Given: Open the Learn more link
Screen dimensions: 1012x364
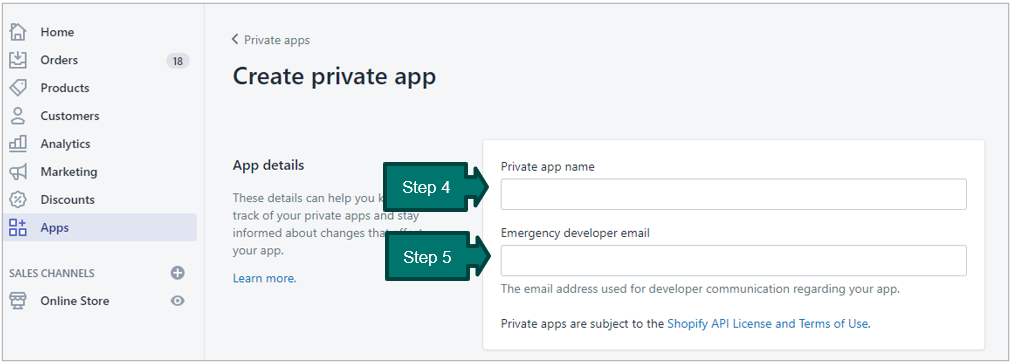Looking at the screenshot, I should tap(265, 279).
